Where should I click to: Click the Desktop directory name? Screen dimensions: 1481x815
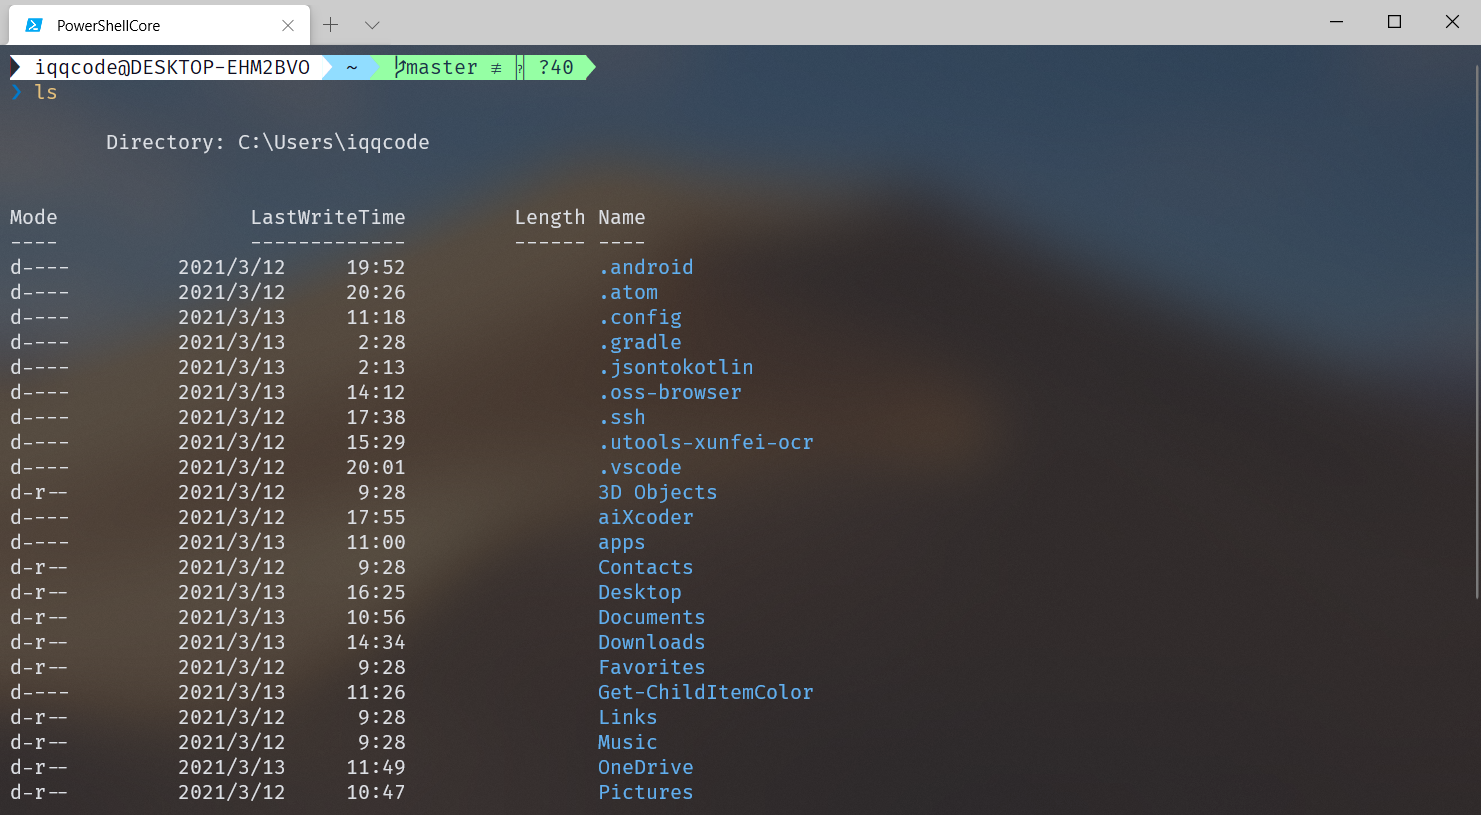[x=640, y=592]
